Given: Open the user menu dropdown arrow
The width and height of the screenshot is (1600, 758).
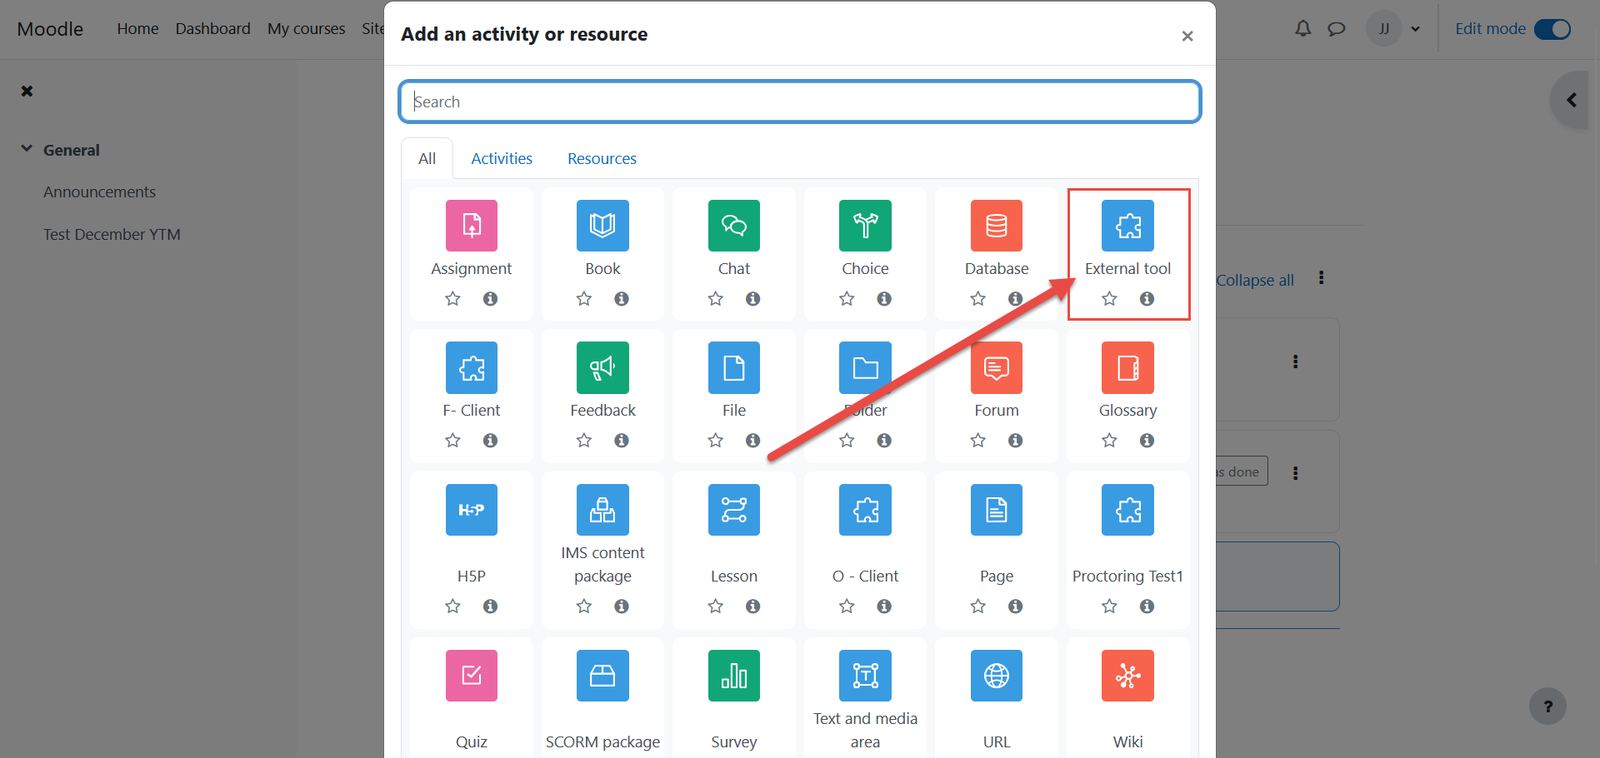Looking at the screenshot, I should [x=1415, y=29].
